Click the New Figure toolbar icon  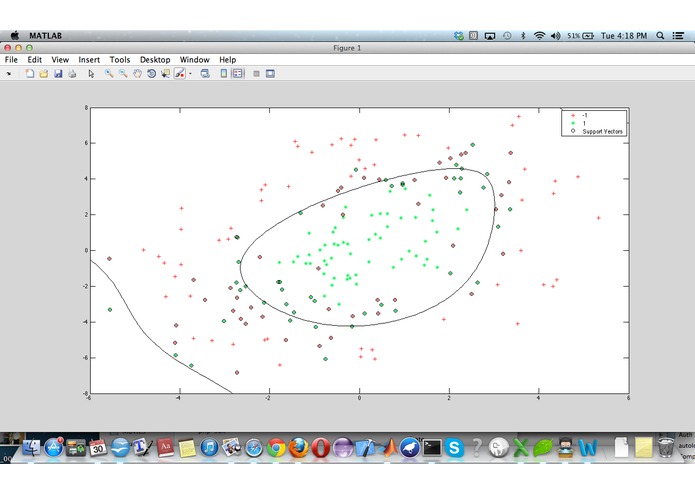click(30, 74)
